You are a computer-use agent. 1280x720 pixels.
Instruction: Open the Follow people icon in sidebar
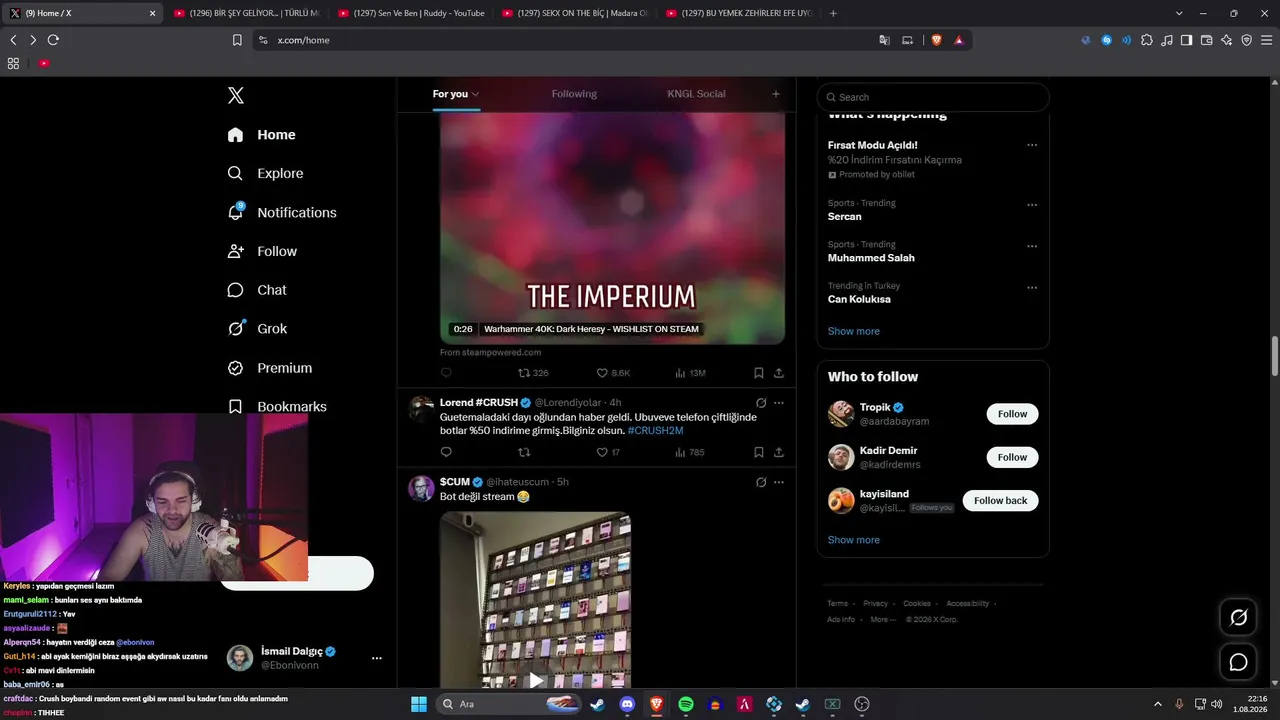point(235,251)
